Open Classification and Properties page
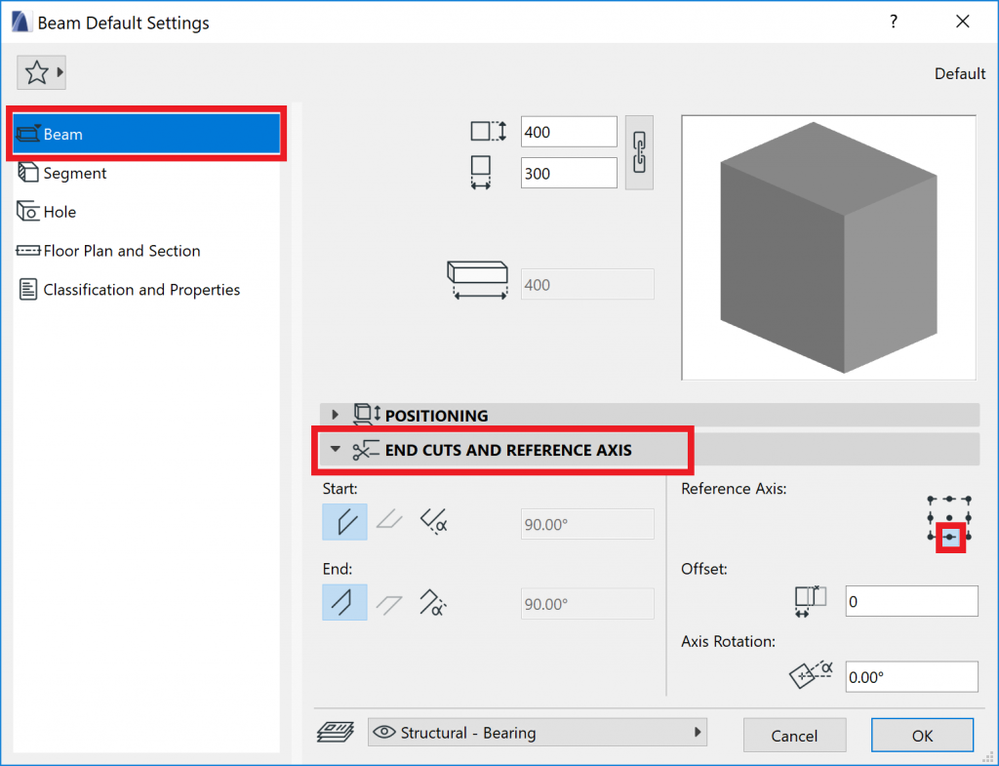The image size is (999, 766). point(147,289)
